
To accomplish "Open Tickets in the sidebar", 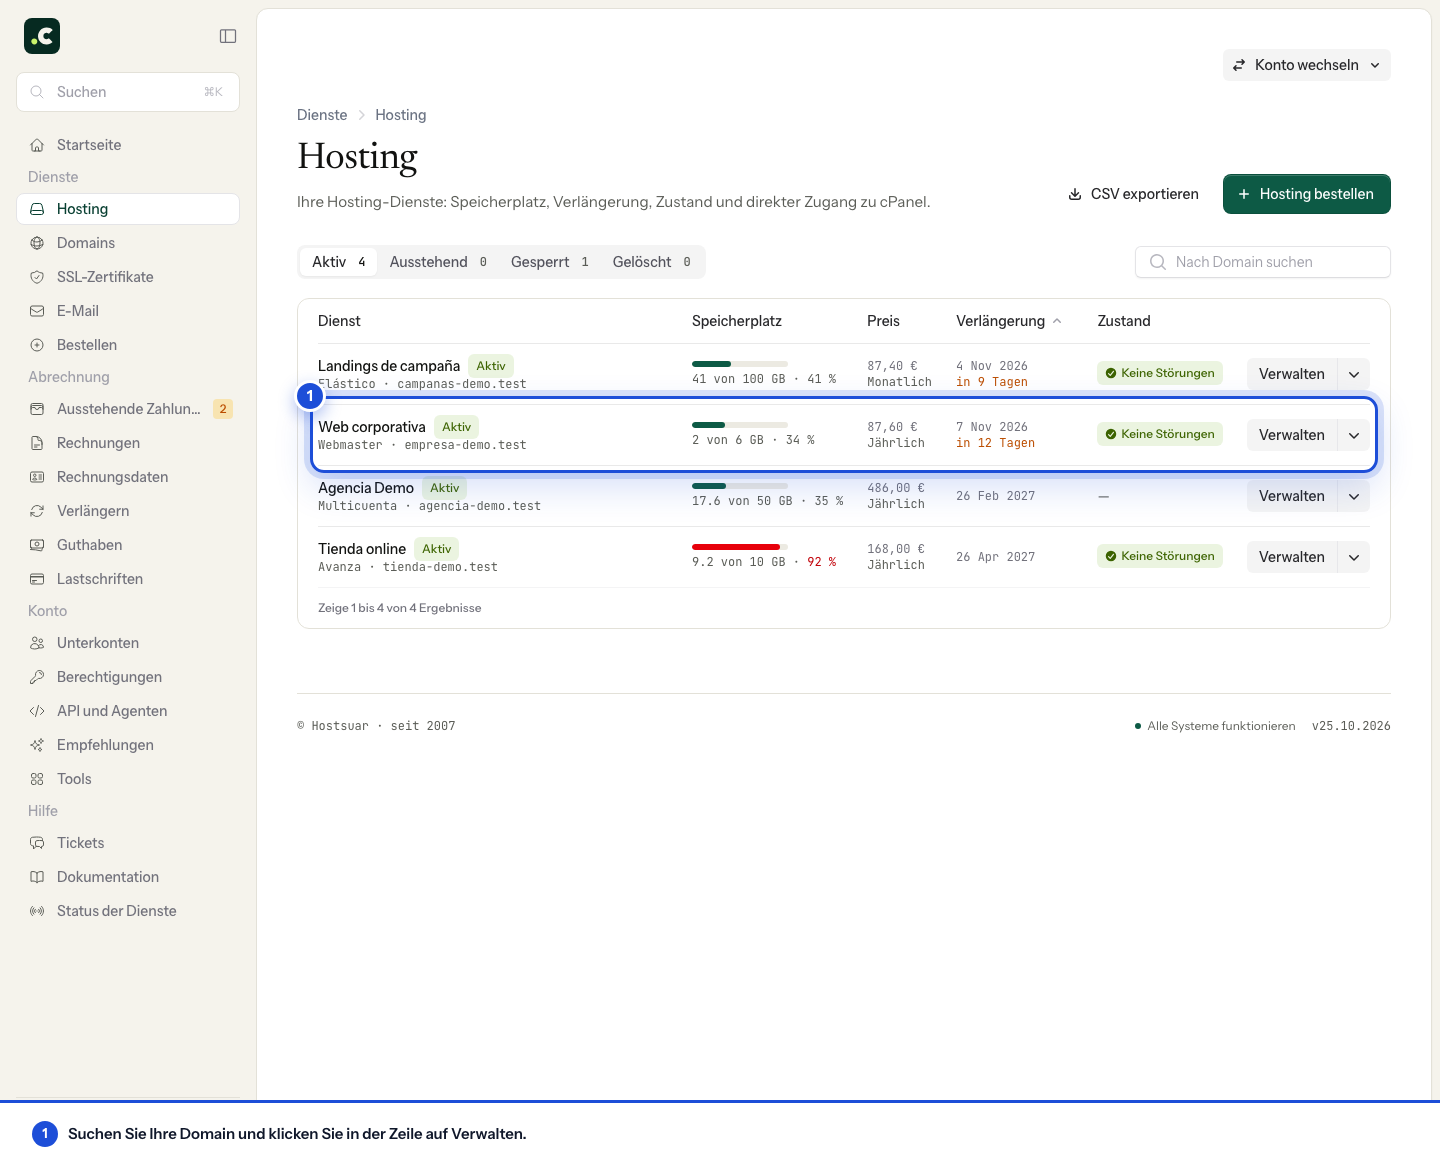I will [x=128, y=843].
